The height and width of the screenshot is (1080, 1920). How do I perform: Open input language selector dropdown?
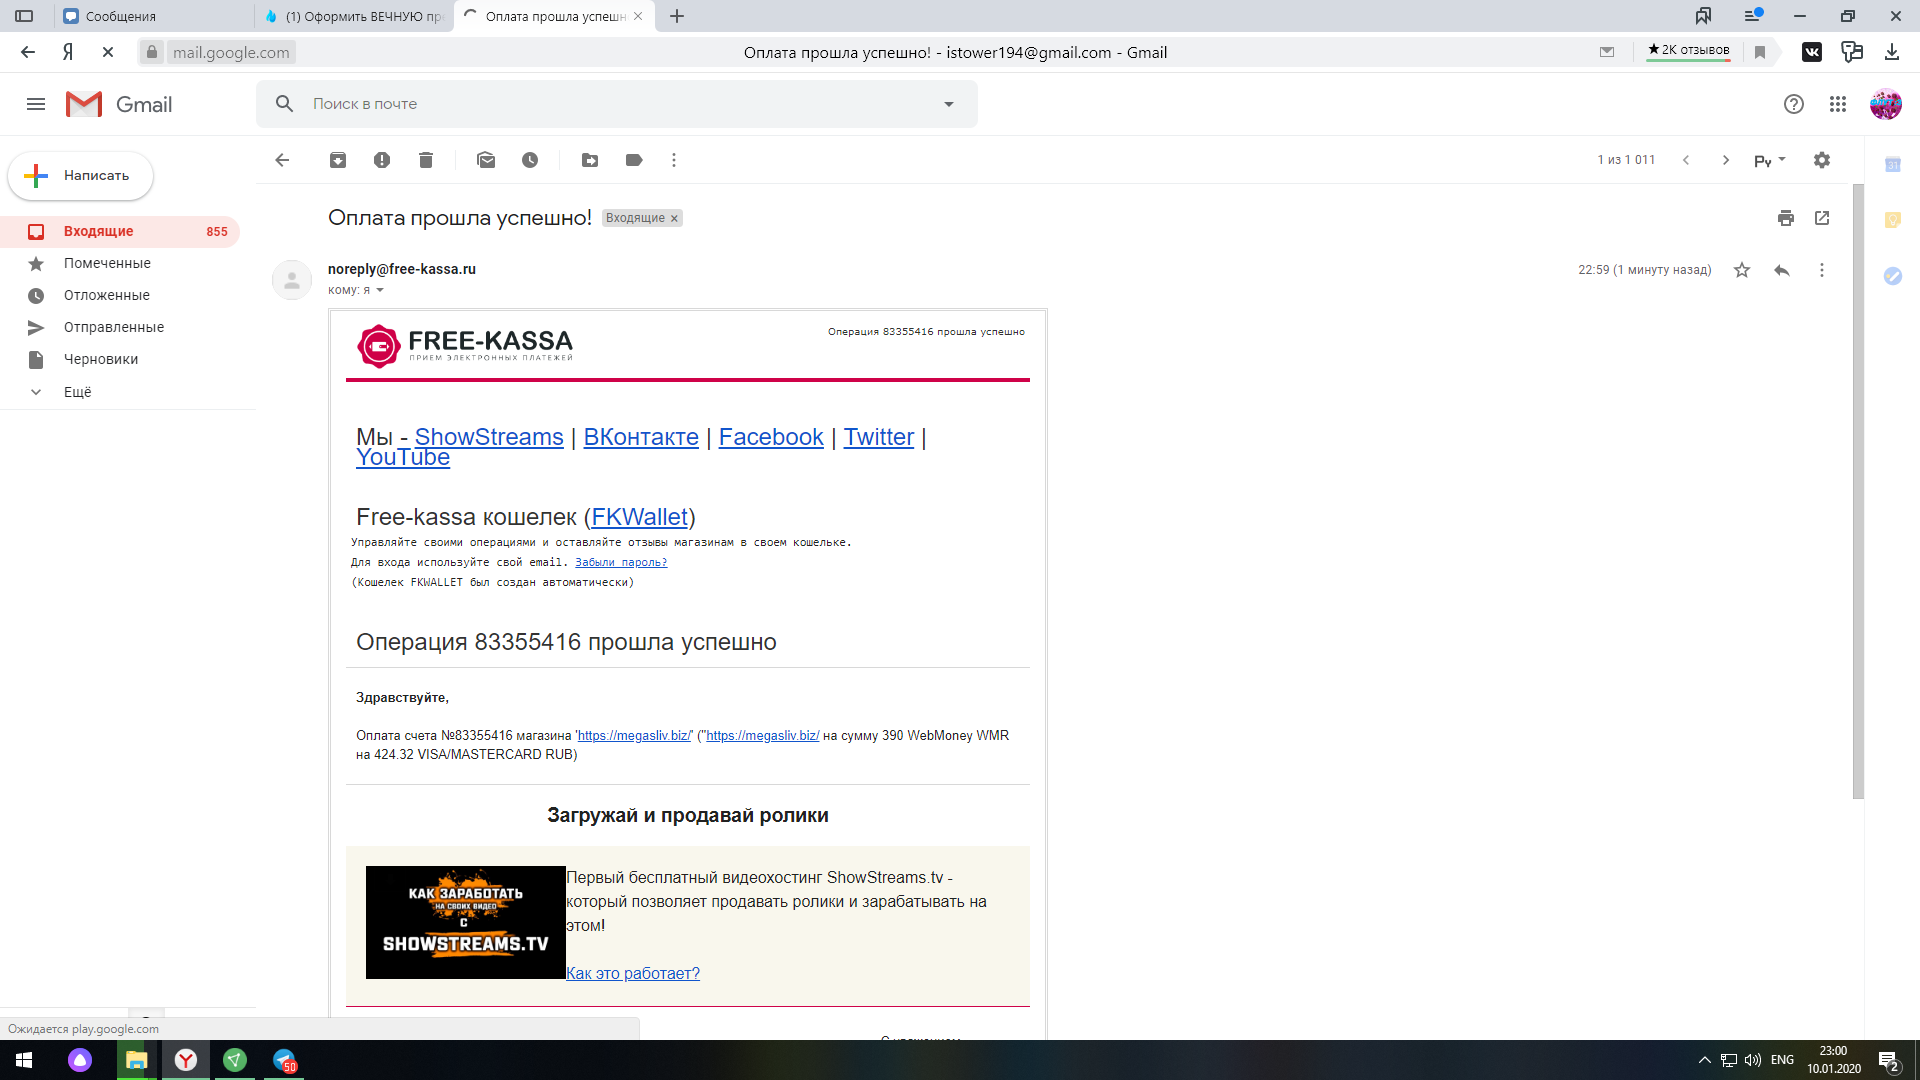pyautogui.click(x=1769, y=160)
